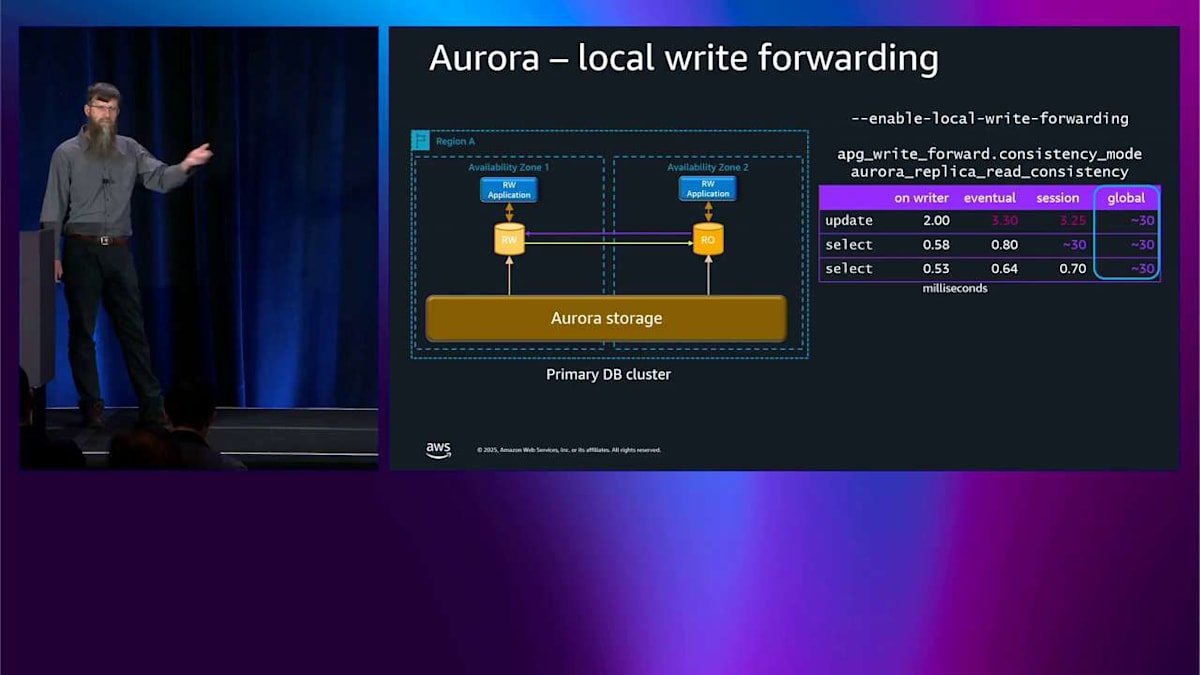Click the "Primary DB cluster" caption
Image resolution: width=1200 pixels, height=675 pixels.
pos(608,374)
